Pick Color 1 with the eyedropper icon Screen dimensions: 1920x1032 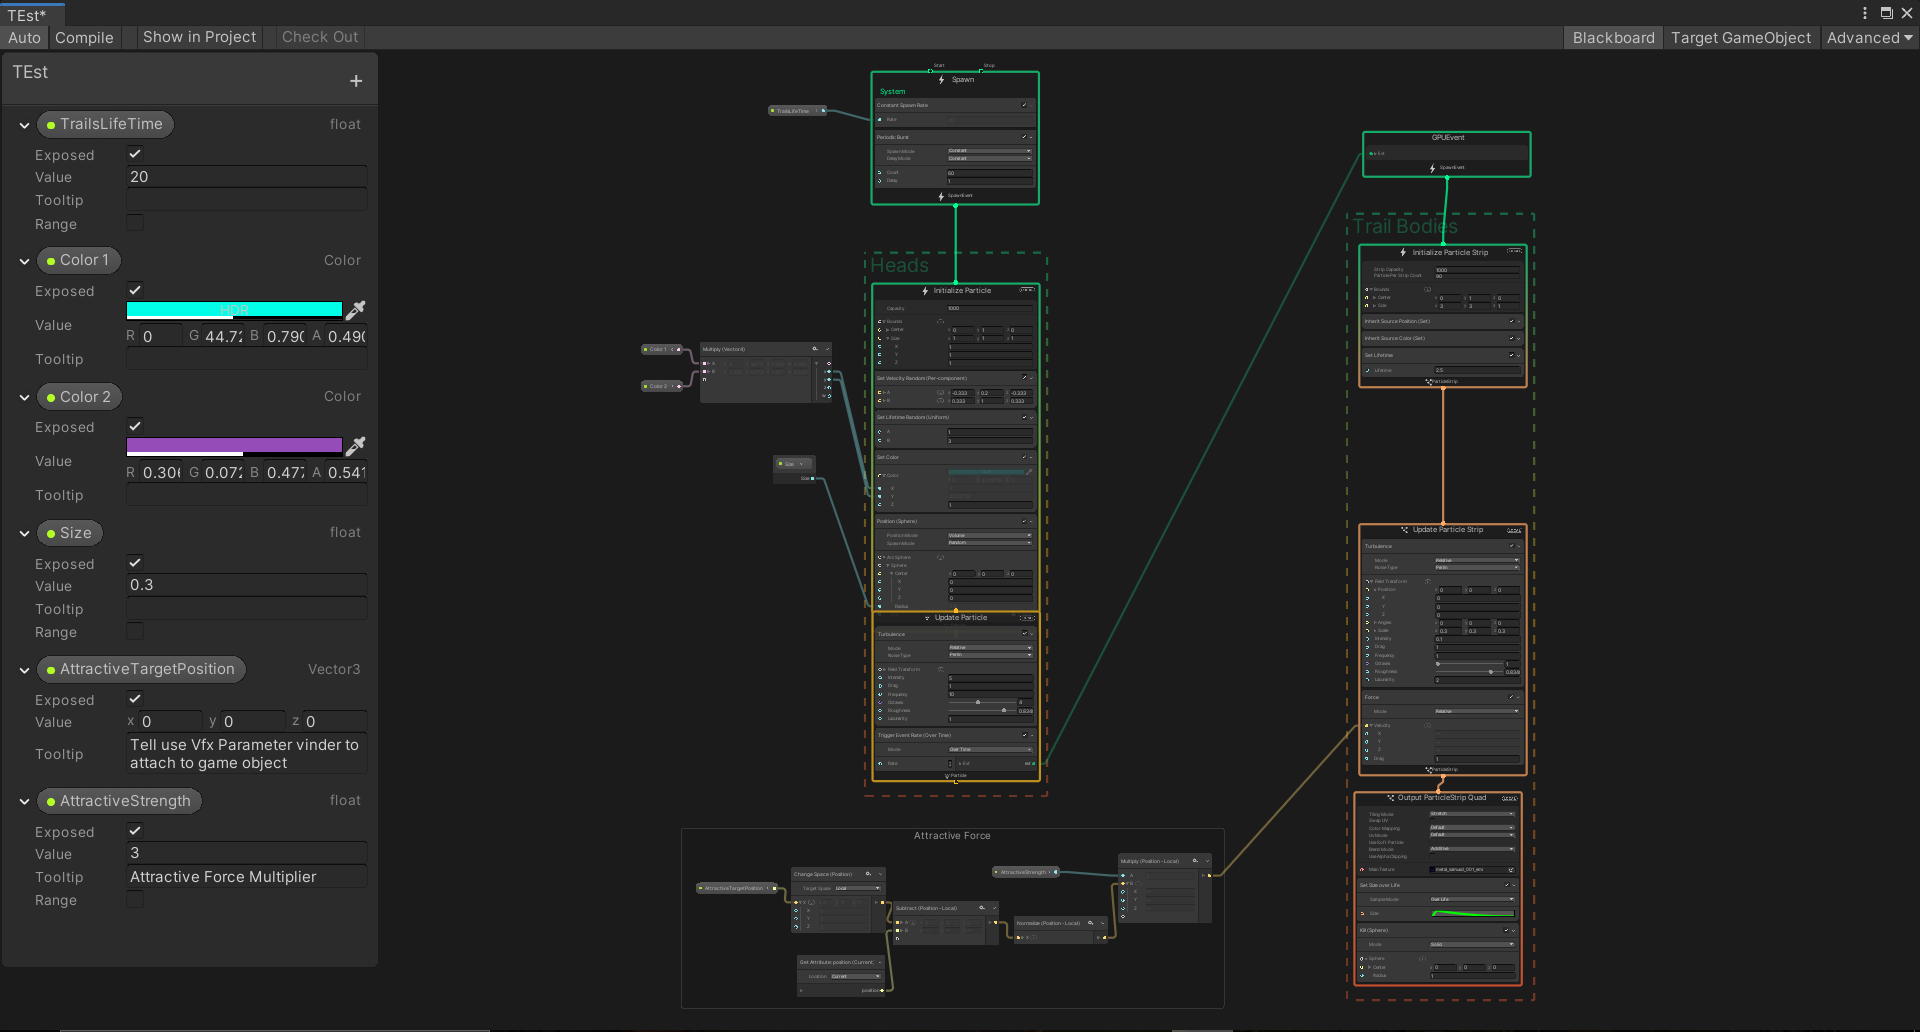tap(355, 310)
